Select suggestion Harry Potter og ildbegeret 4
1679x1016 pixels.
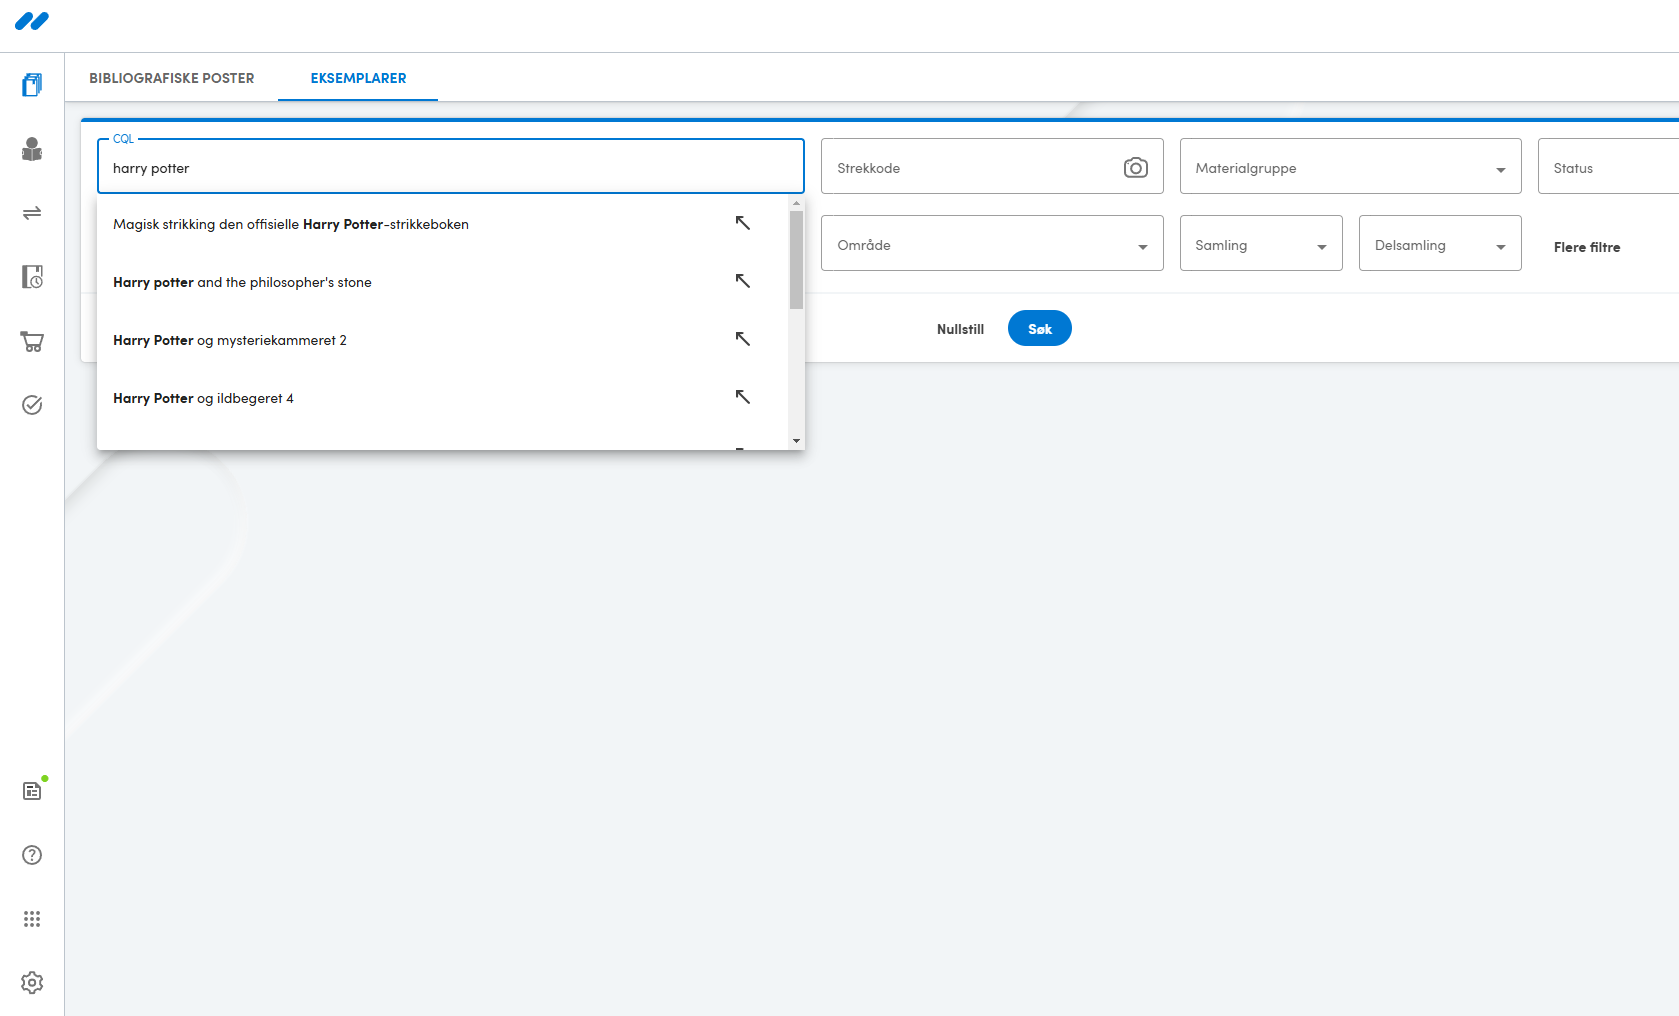pos(442,398)
